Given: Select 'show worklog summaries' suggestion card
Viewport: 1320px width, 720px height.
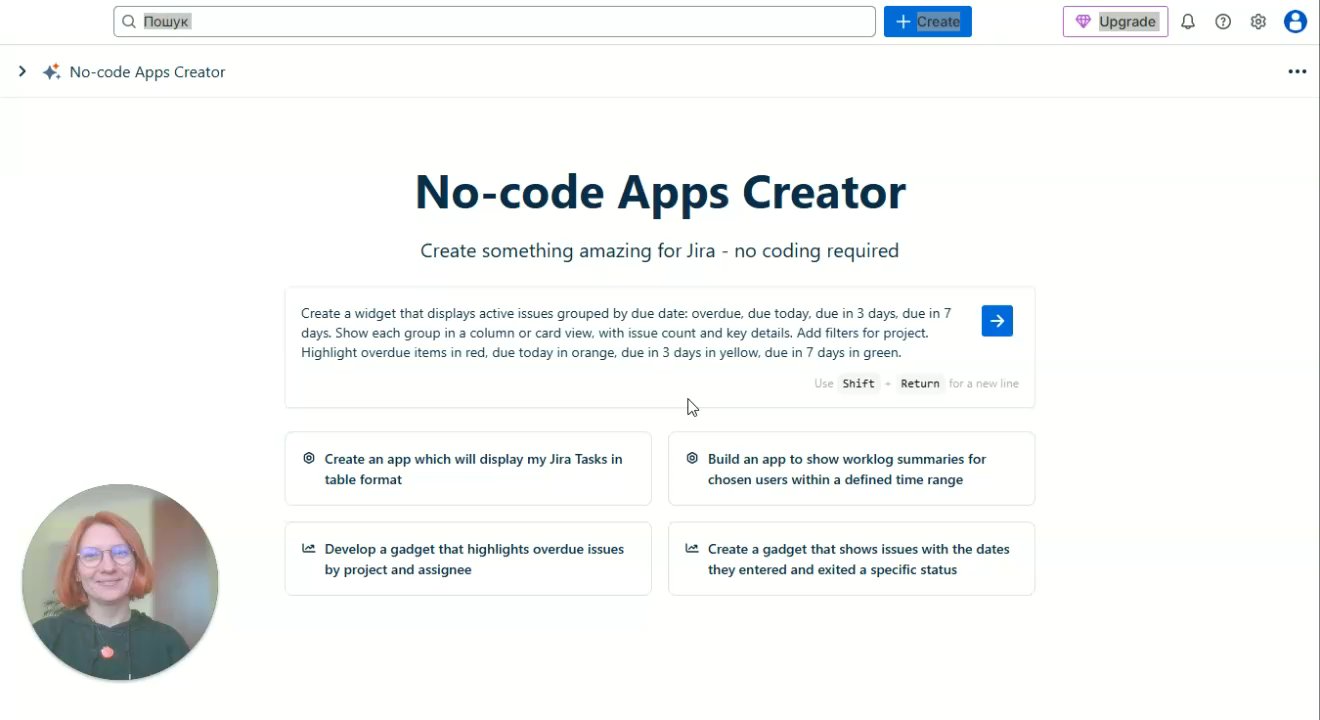Looking at the screenshot, I should [x=851, y=469].
